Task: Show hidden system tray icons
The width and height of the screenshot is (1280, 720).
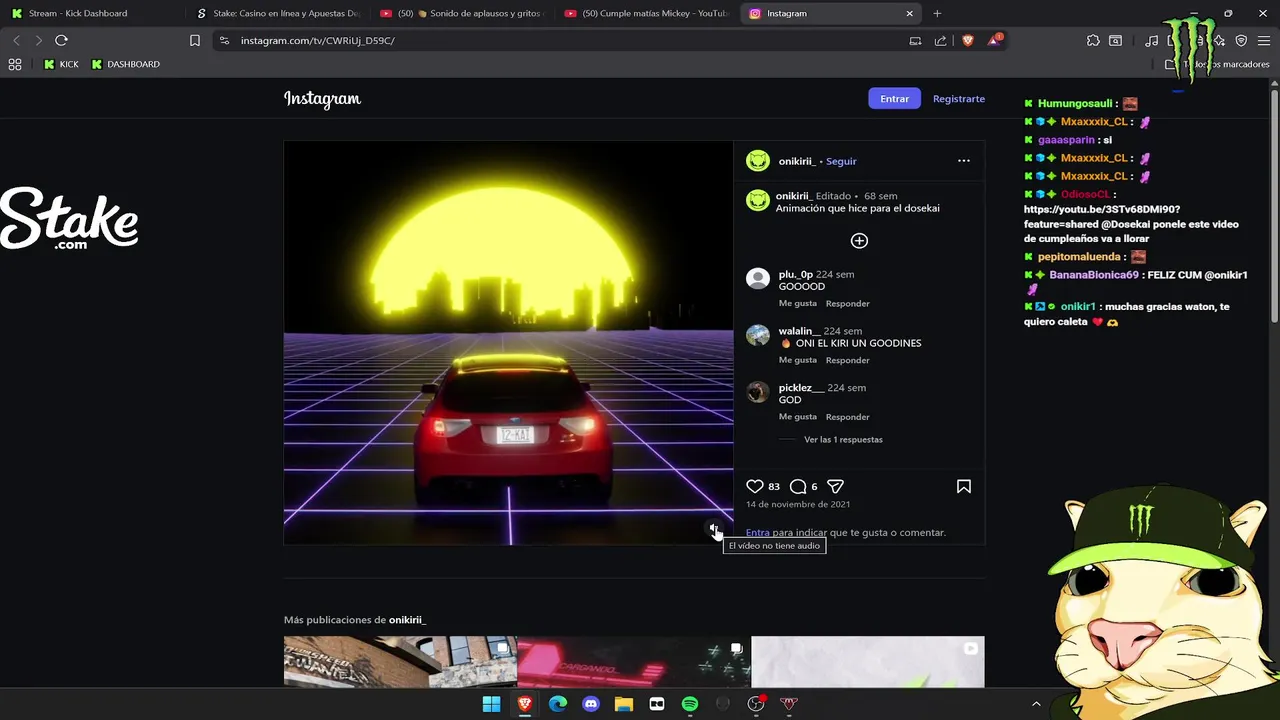Action: tap(1036, 704)
